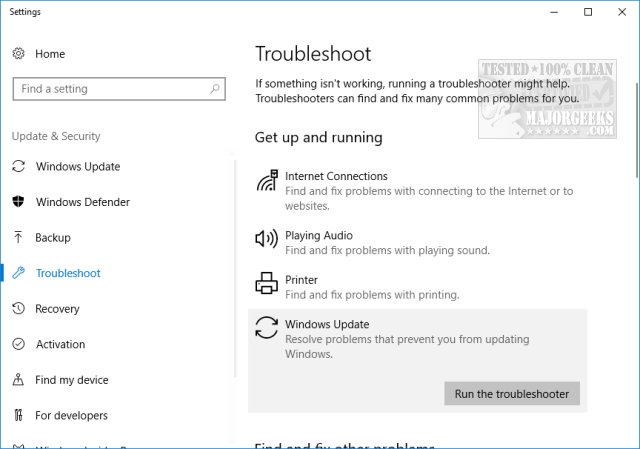Image resolution: width=640 pixels, height=449 pixels.
Task: Click the Windows Update troubleshooter sync icon
Action: point(267,327)
